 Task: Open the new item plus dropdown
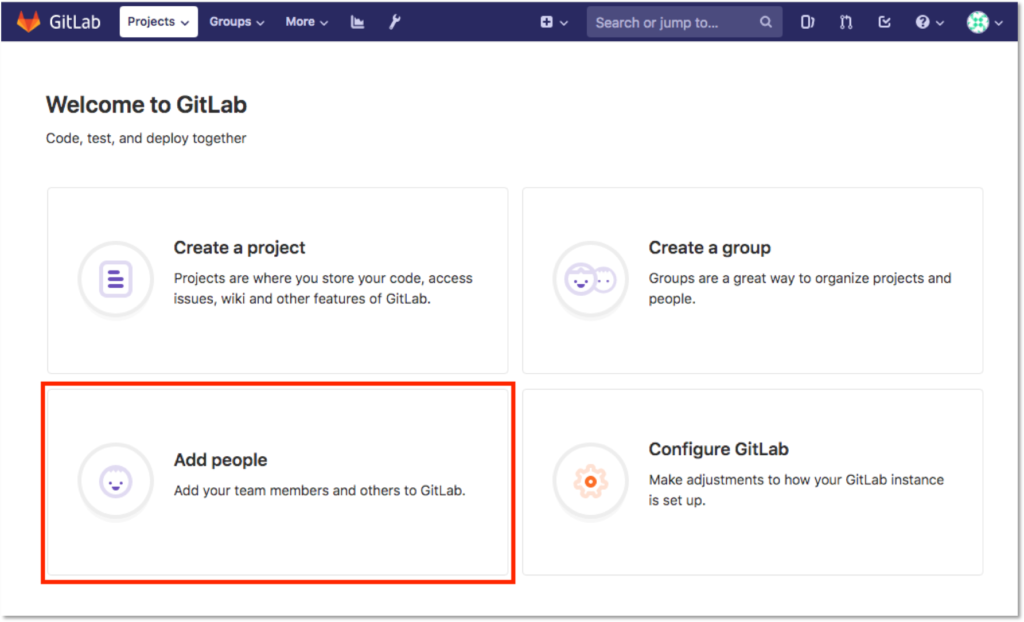click(x=554, y=22)
